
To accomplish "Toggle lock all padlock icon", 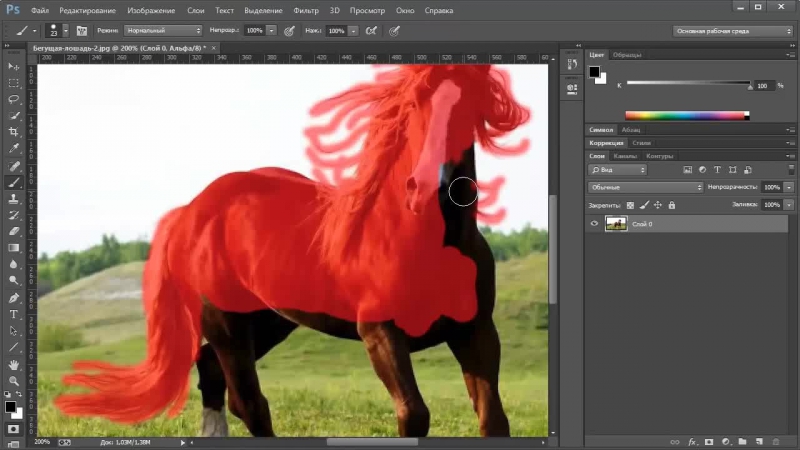I will pyautogui.click(x=671, y=205).
